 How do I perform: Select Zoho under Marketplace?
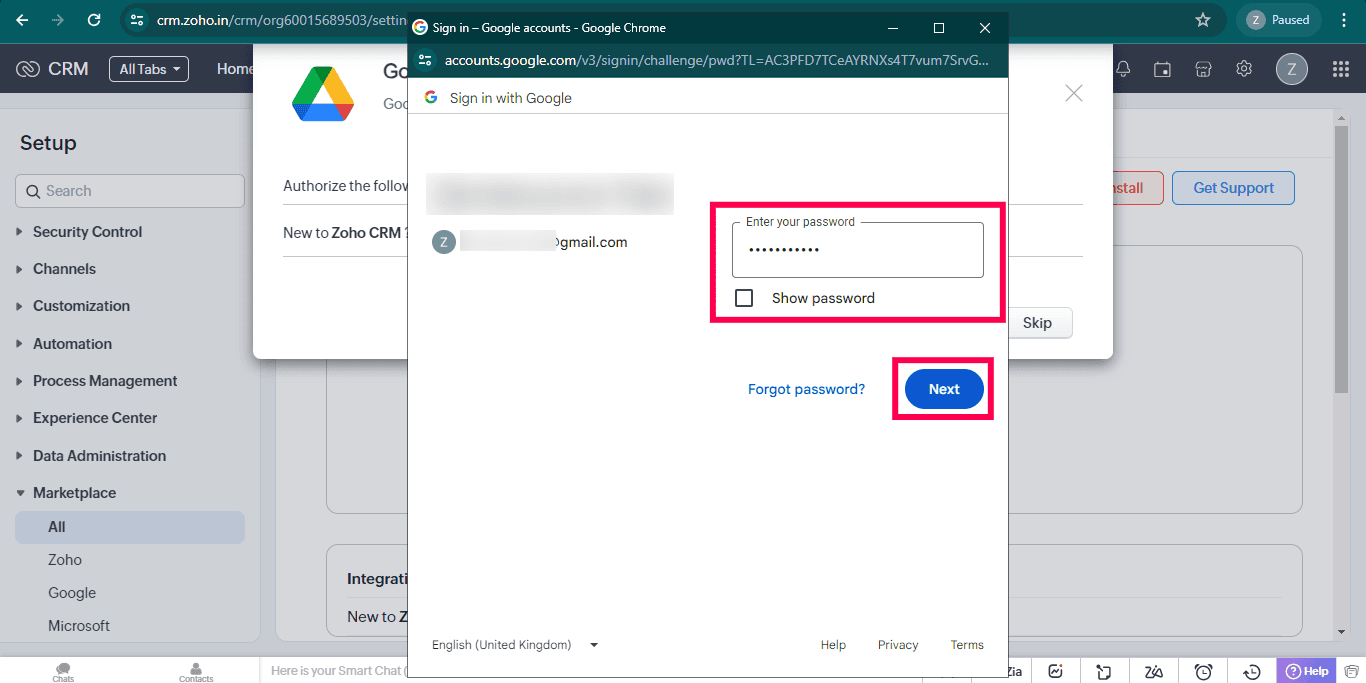coord(65,560)
